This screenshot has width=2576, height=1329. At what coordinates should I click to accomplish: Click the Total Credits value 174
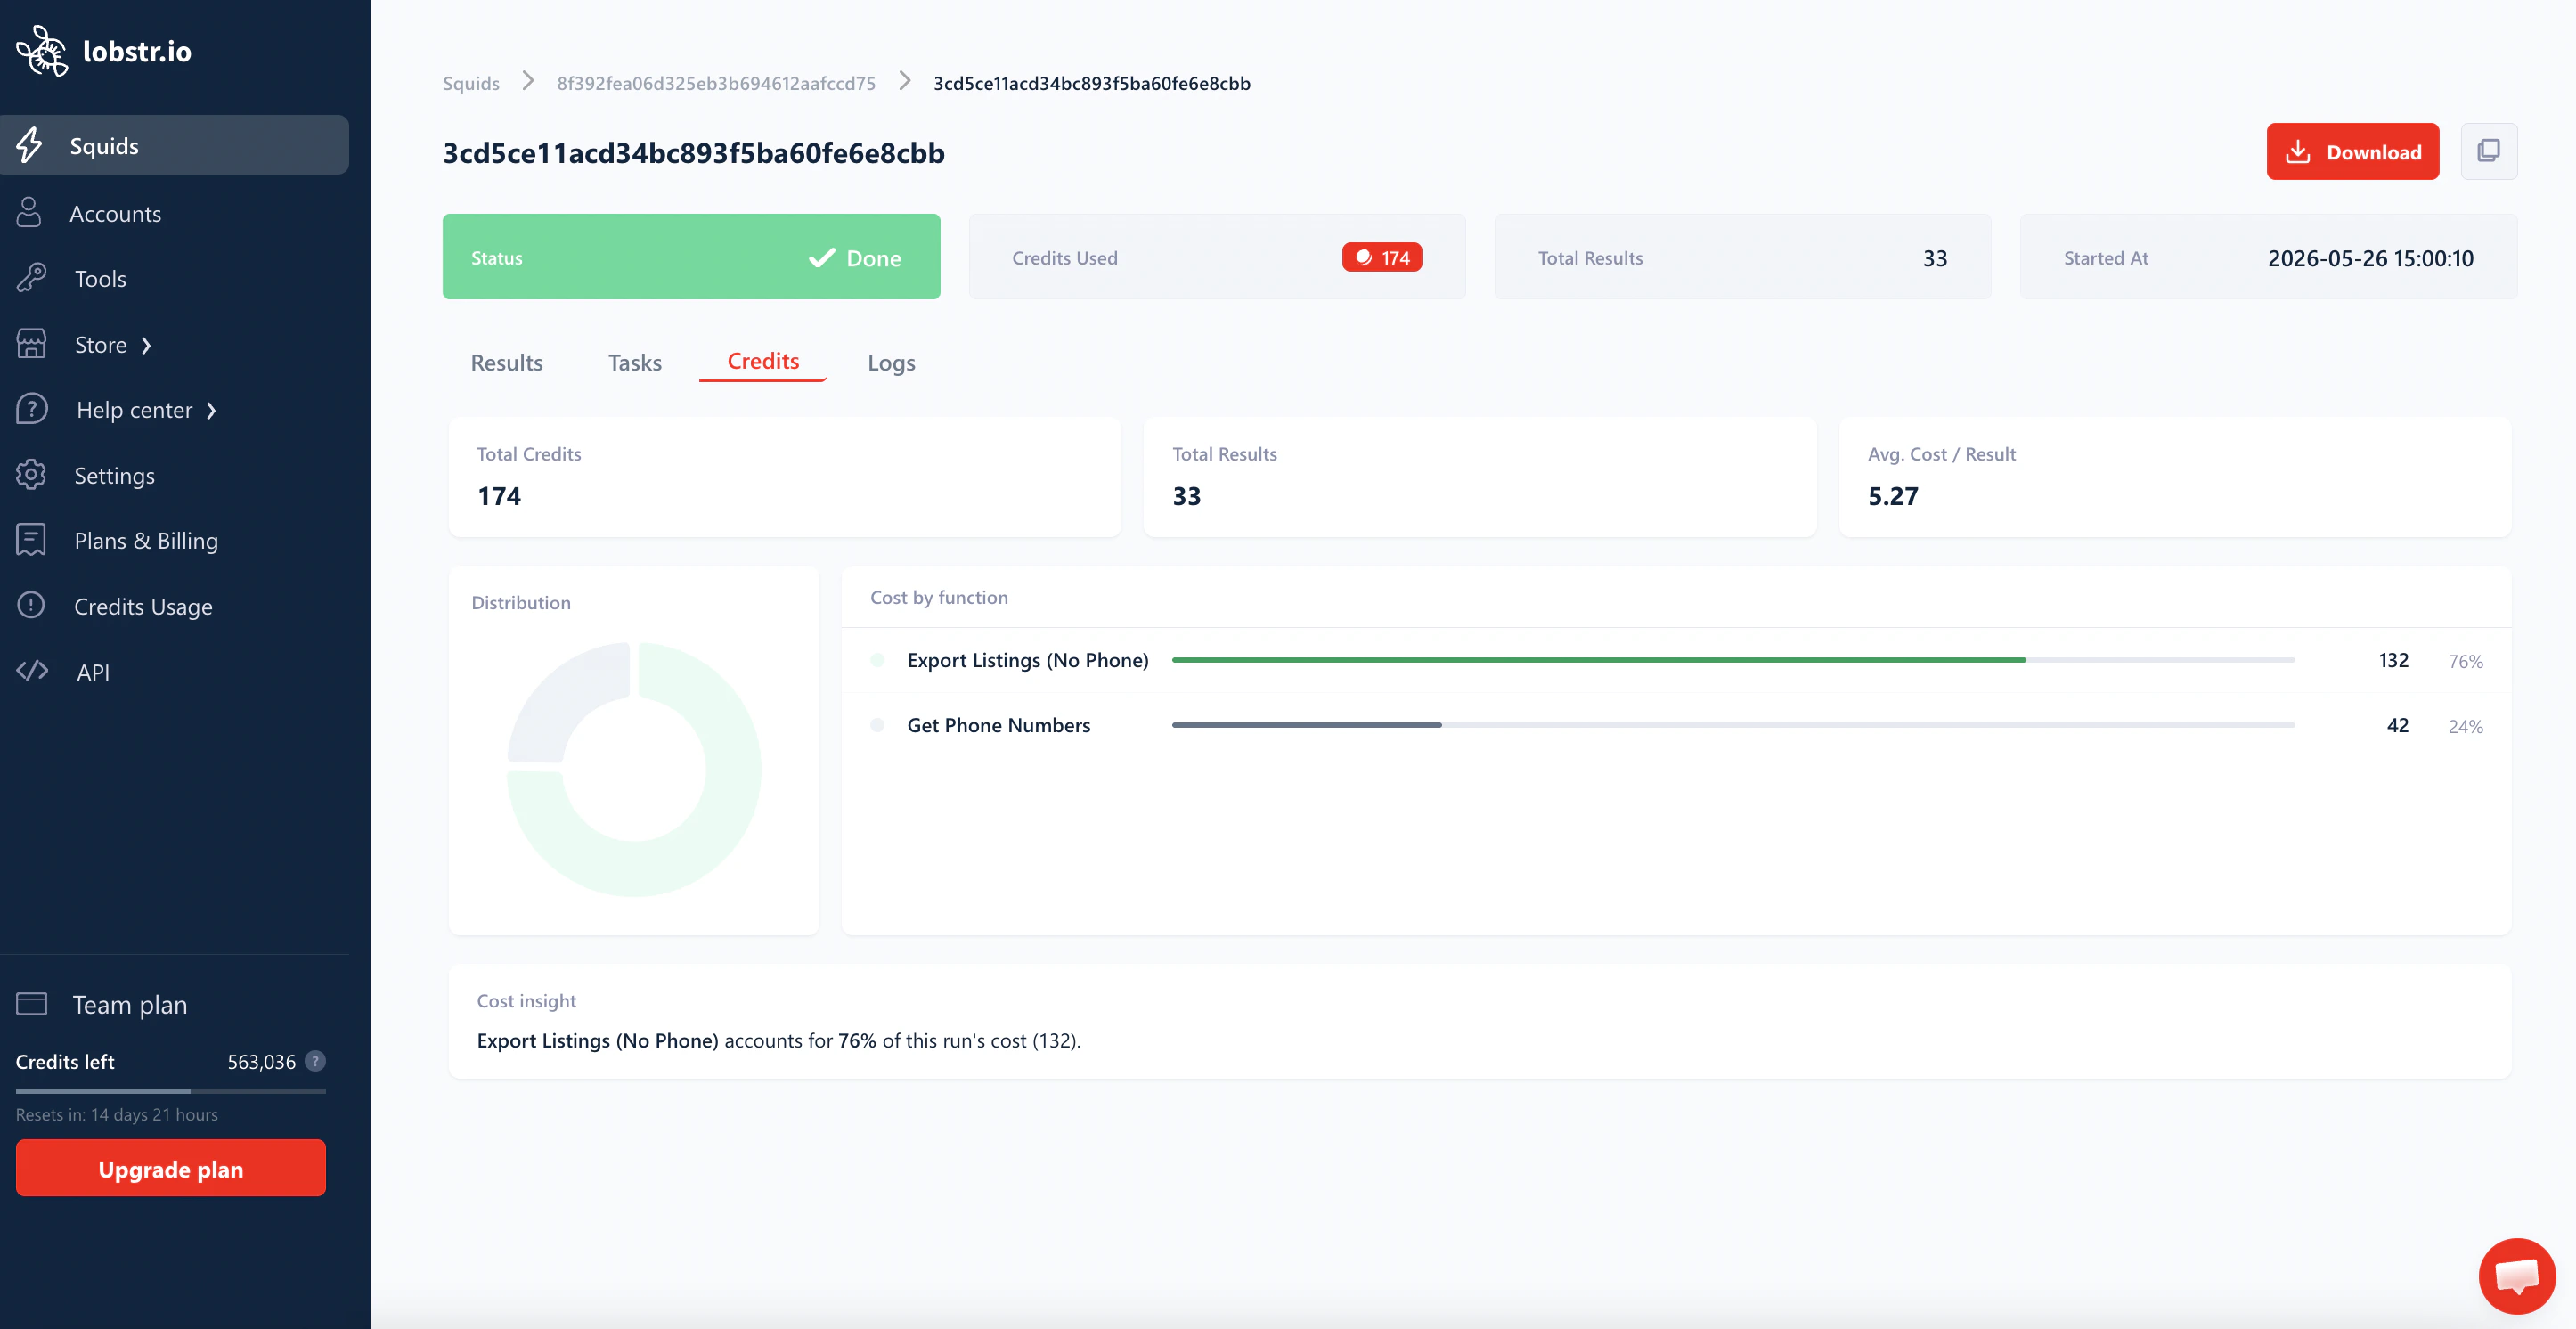[499, 496]
